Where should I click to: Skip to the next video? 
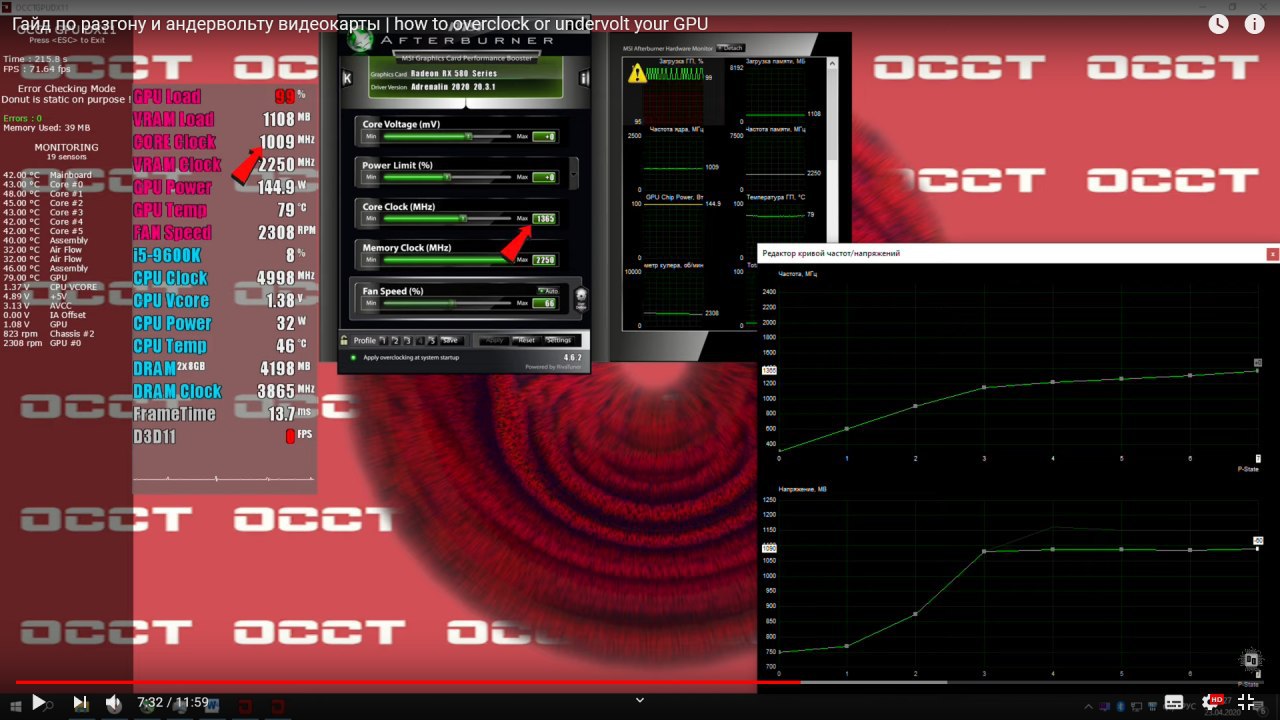(x=80, y=703)
